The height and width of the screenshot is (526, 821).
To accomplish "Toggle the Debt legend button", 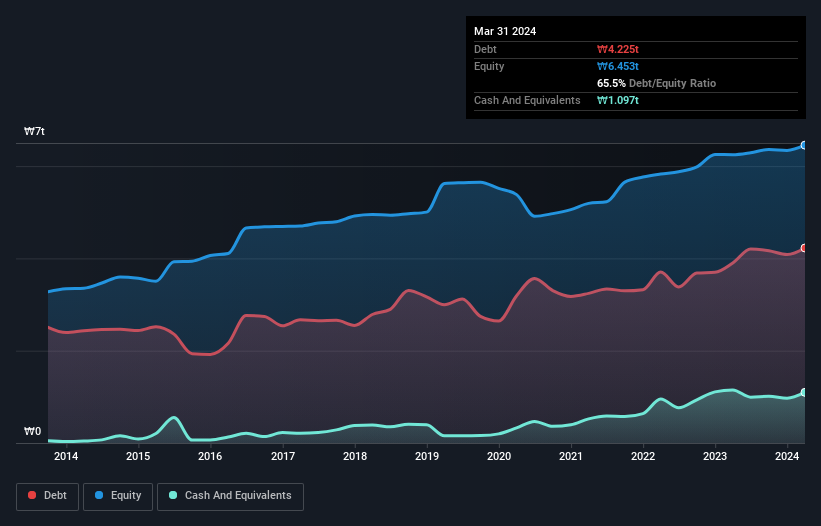I will (x=47, y=496).
